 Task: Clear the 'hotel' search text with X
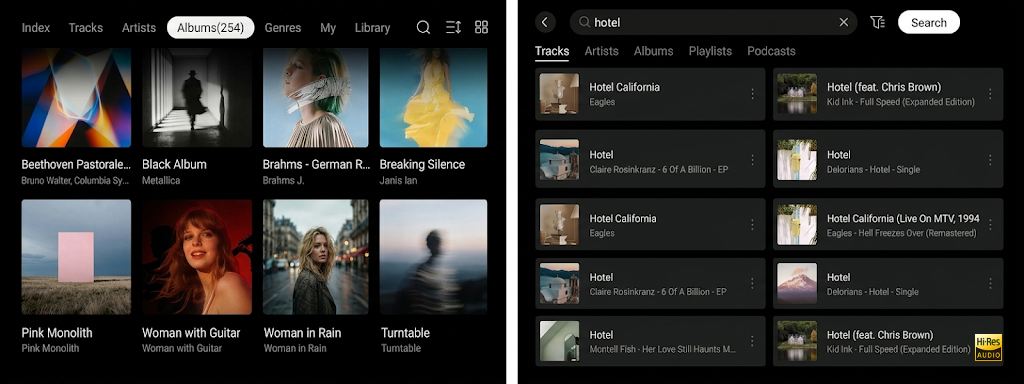pos(844,22)
